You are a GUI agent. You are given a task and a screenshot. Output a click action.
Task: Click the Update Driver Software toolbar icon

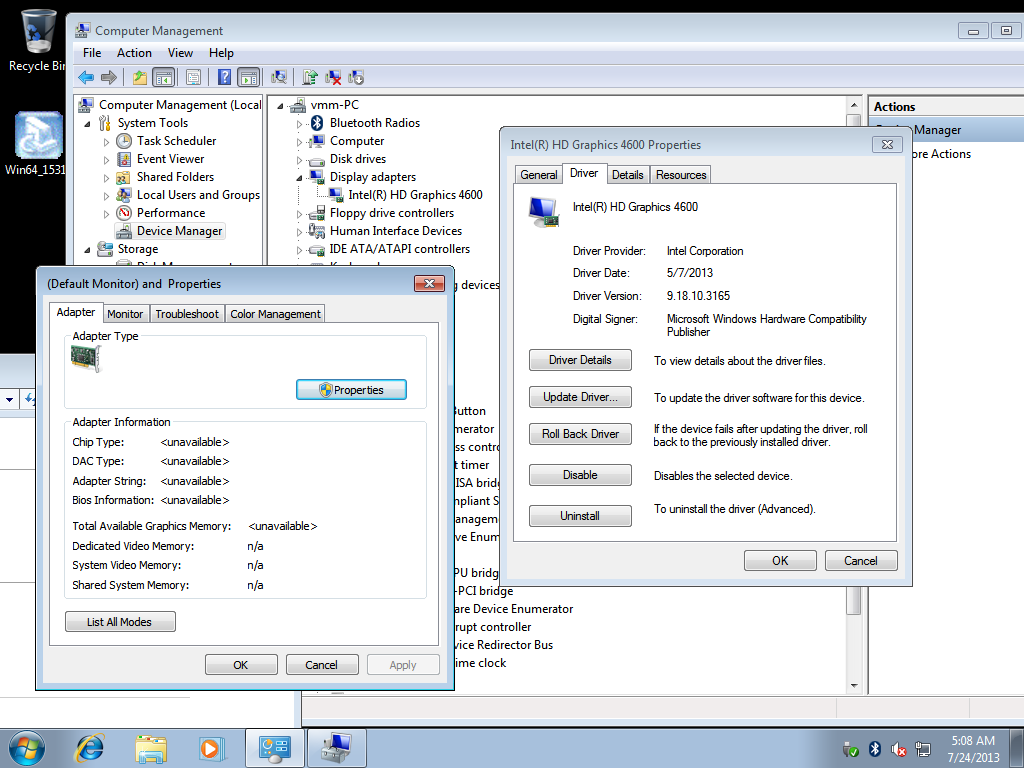coord(310,77)
